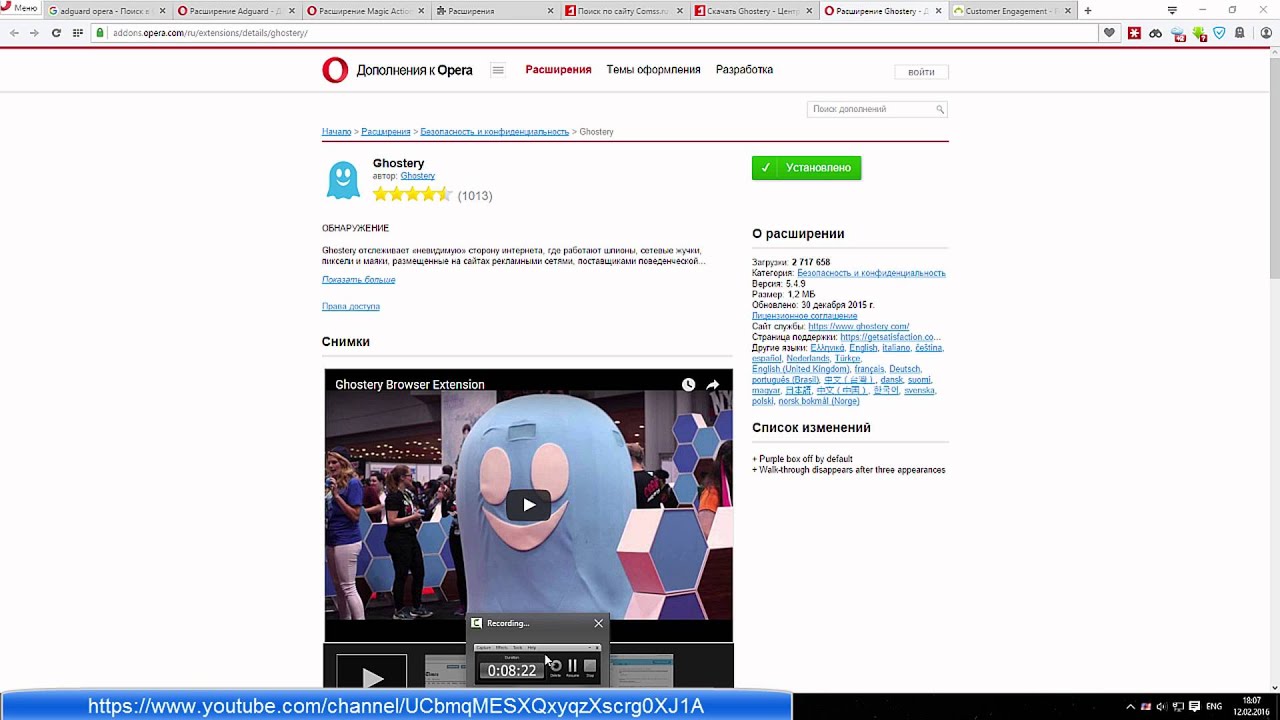This screenshot has width=1280, height=720.
Task: Open the getsatisfaction support page link
Action: (890, 337)
